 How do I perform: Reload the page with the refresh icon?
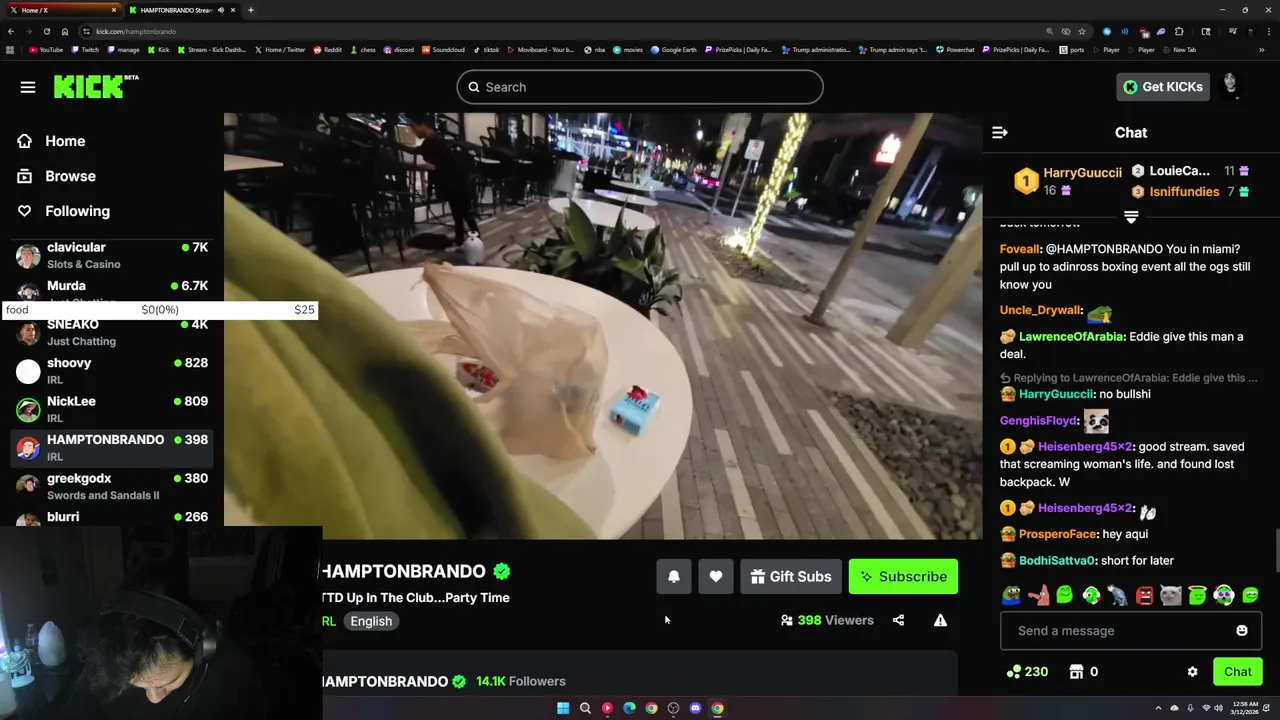coord(46,31)
